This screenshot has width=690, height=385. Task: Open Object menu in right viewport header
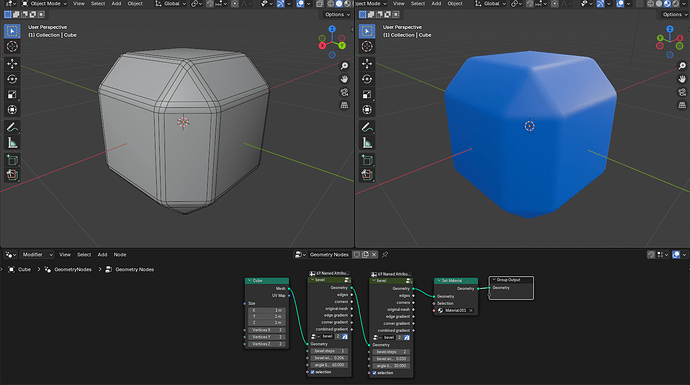tap(455, 4)
